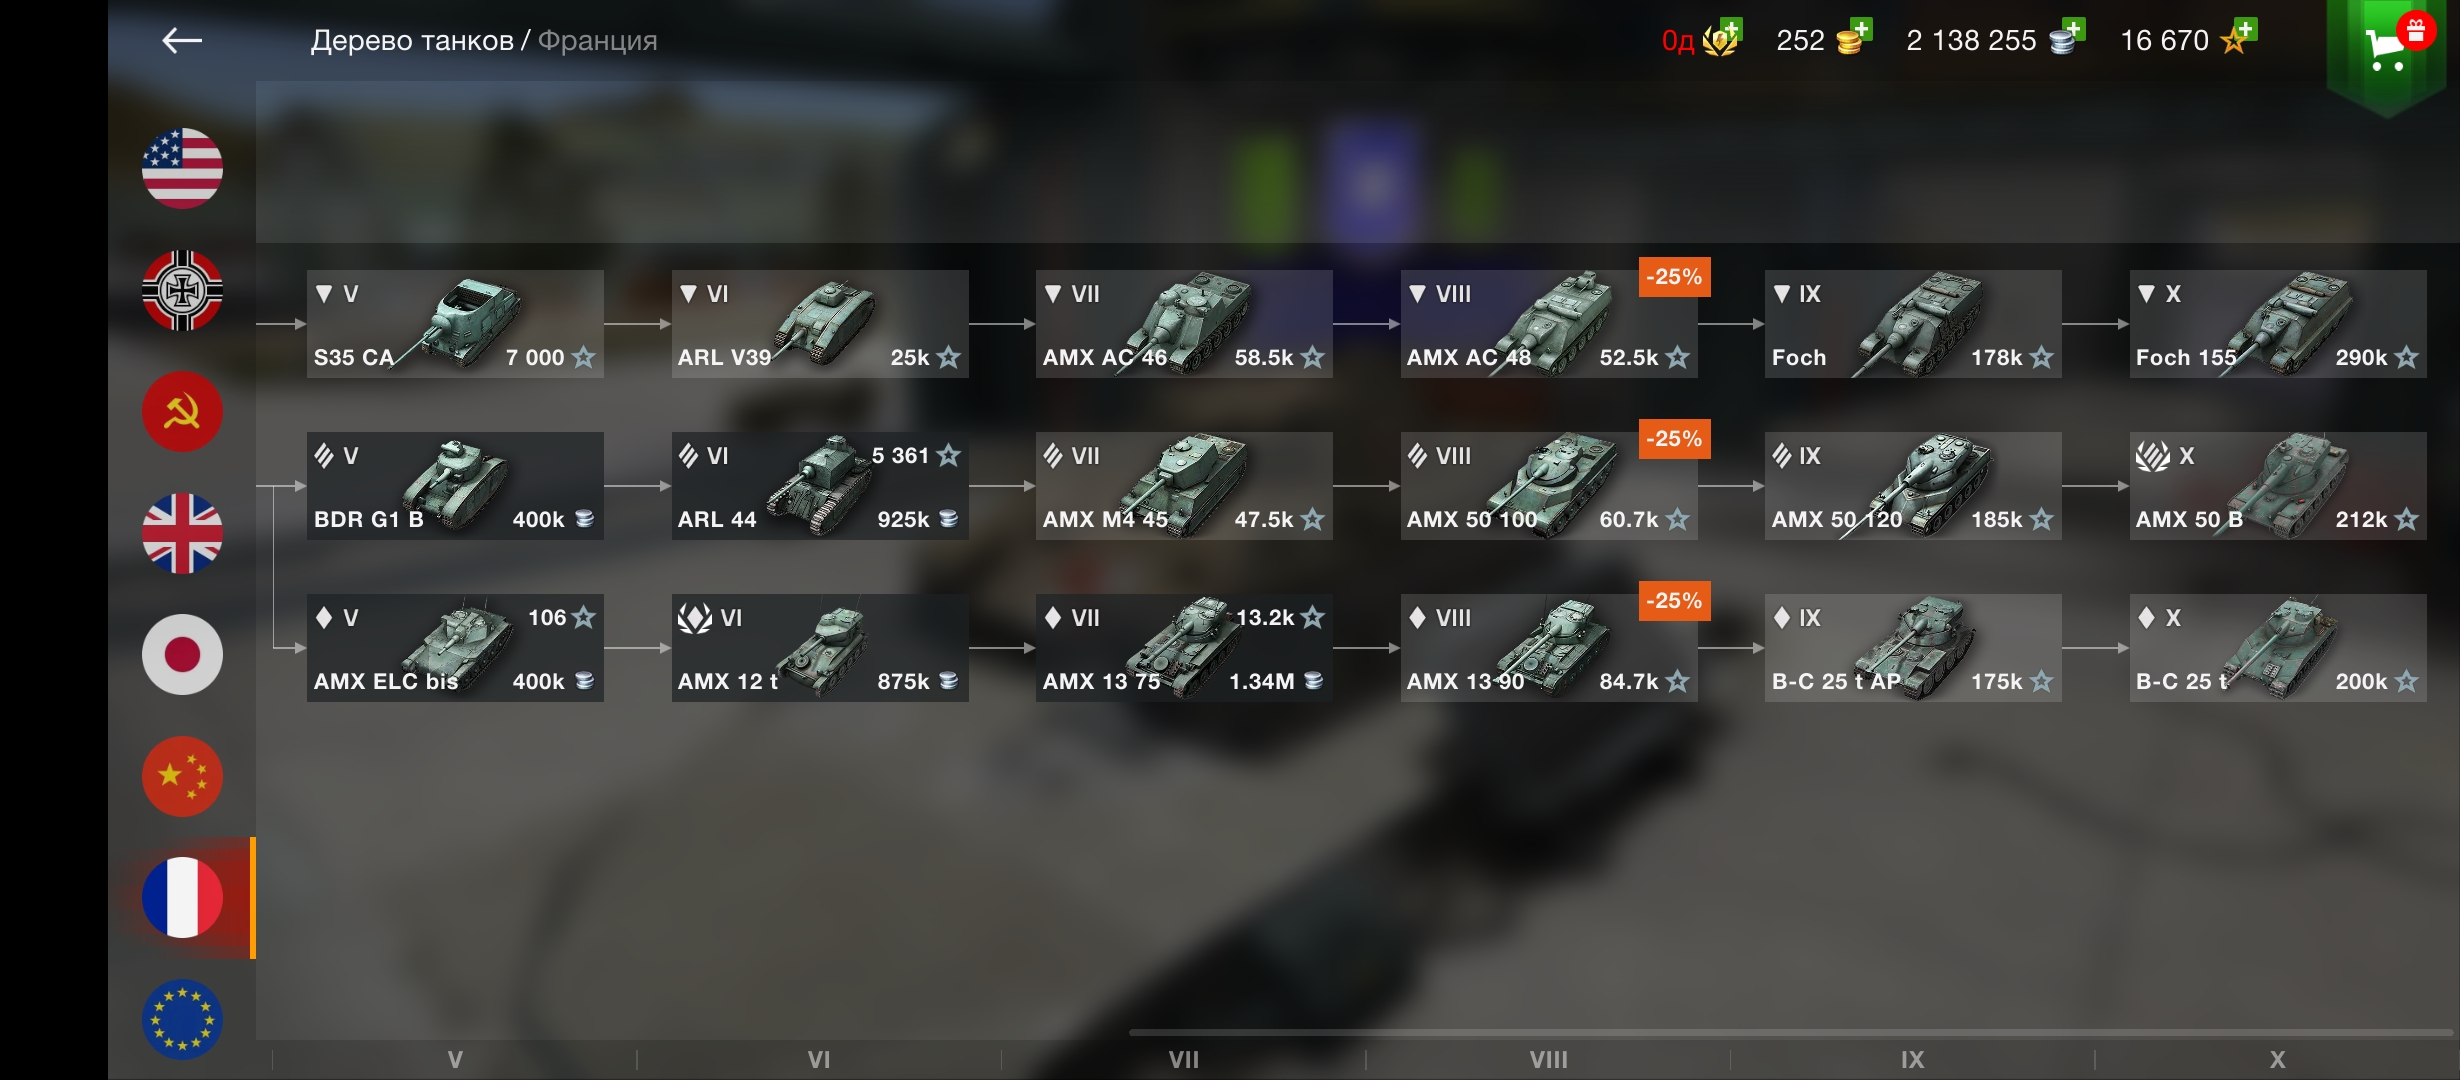Select the B-C 25 t tank
The image size is (2460, 1080).
pyautogui.click(x=2278, y=648)
